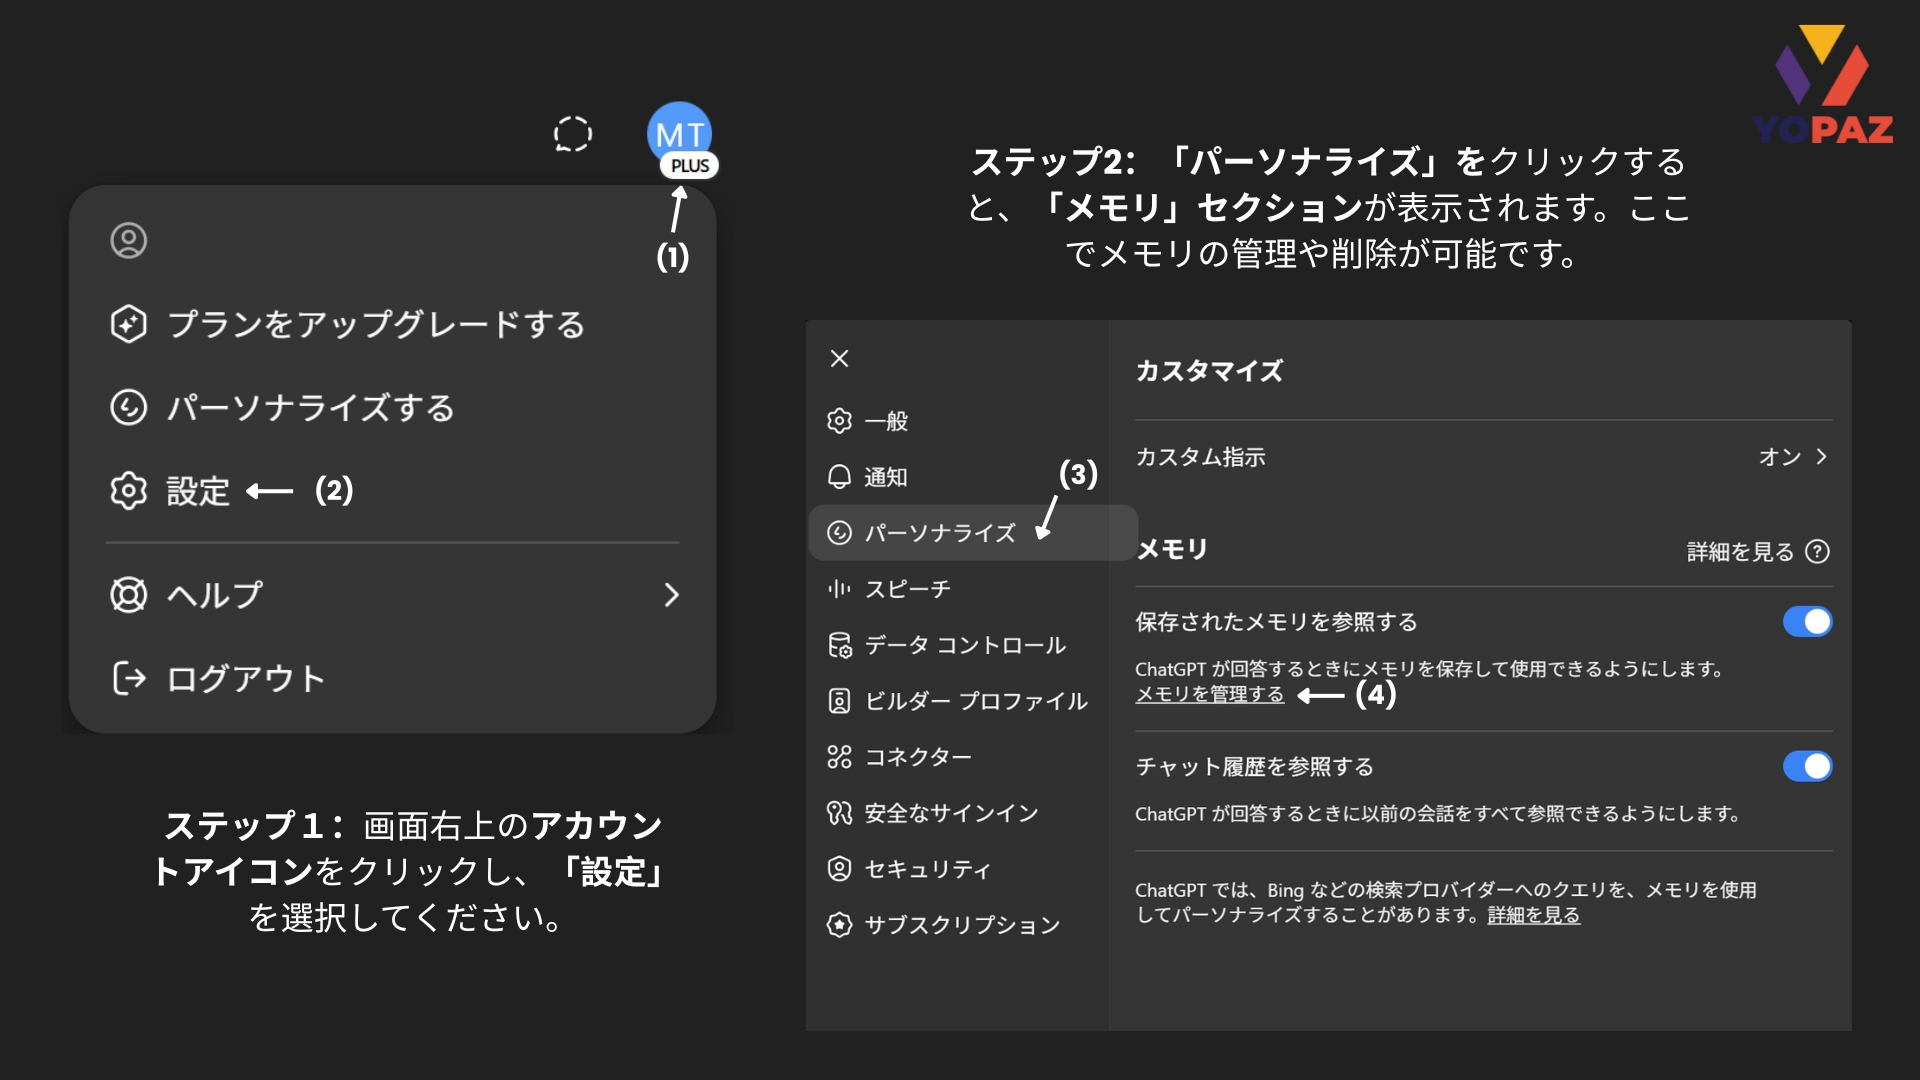Click the カスタマイズ heading
Viewport: 1920px width, 1080px height.
tap(1209, 371)
